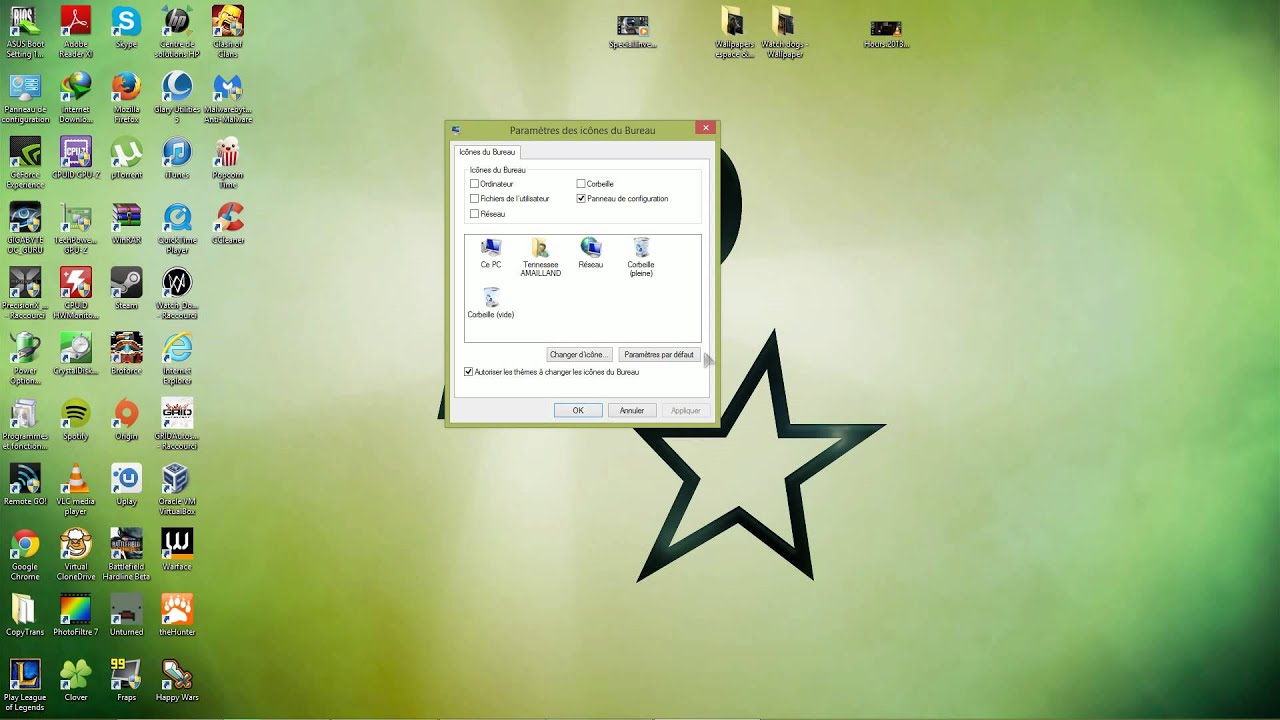Select the Broforce desktop icon
The height and width of the screenshot is (720, 1280).
(126, 354)
